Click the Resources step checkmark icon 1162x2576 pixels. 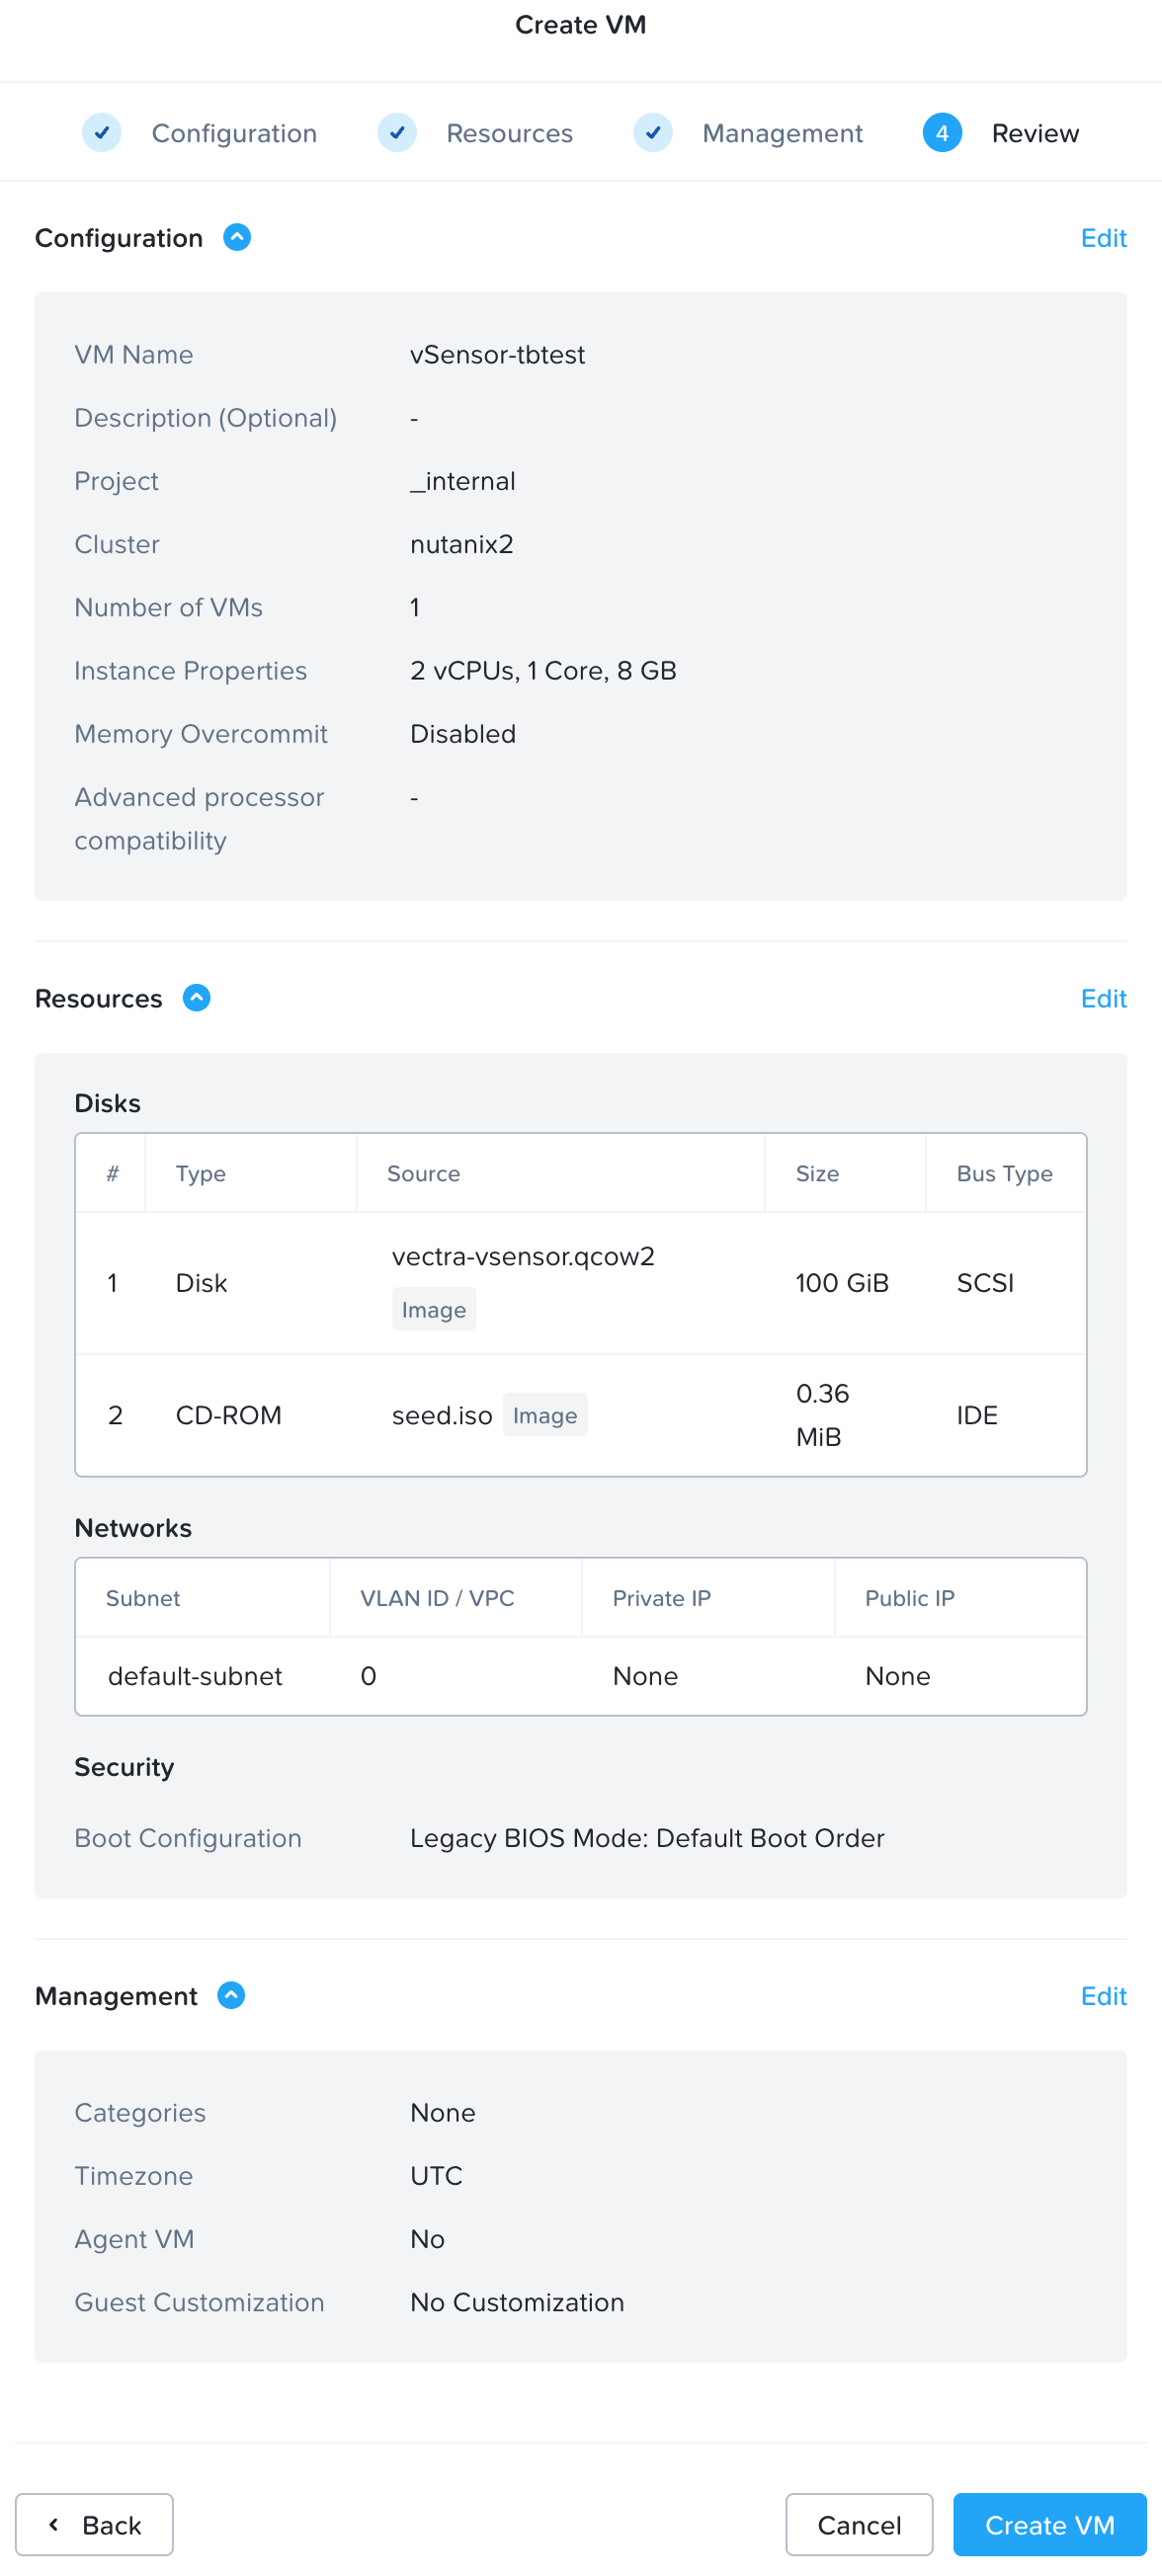click(x=397, y=133)
